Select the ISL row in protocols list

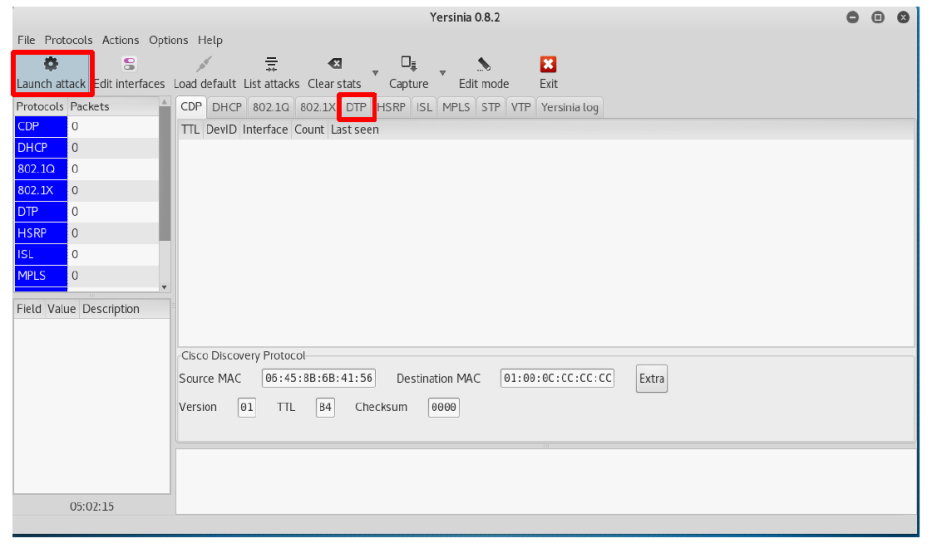[87, 254]
